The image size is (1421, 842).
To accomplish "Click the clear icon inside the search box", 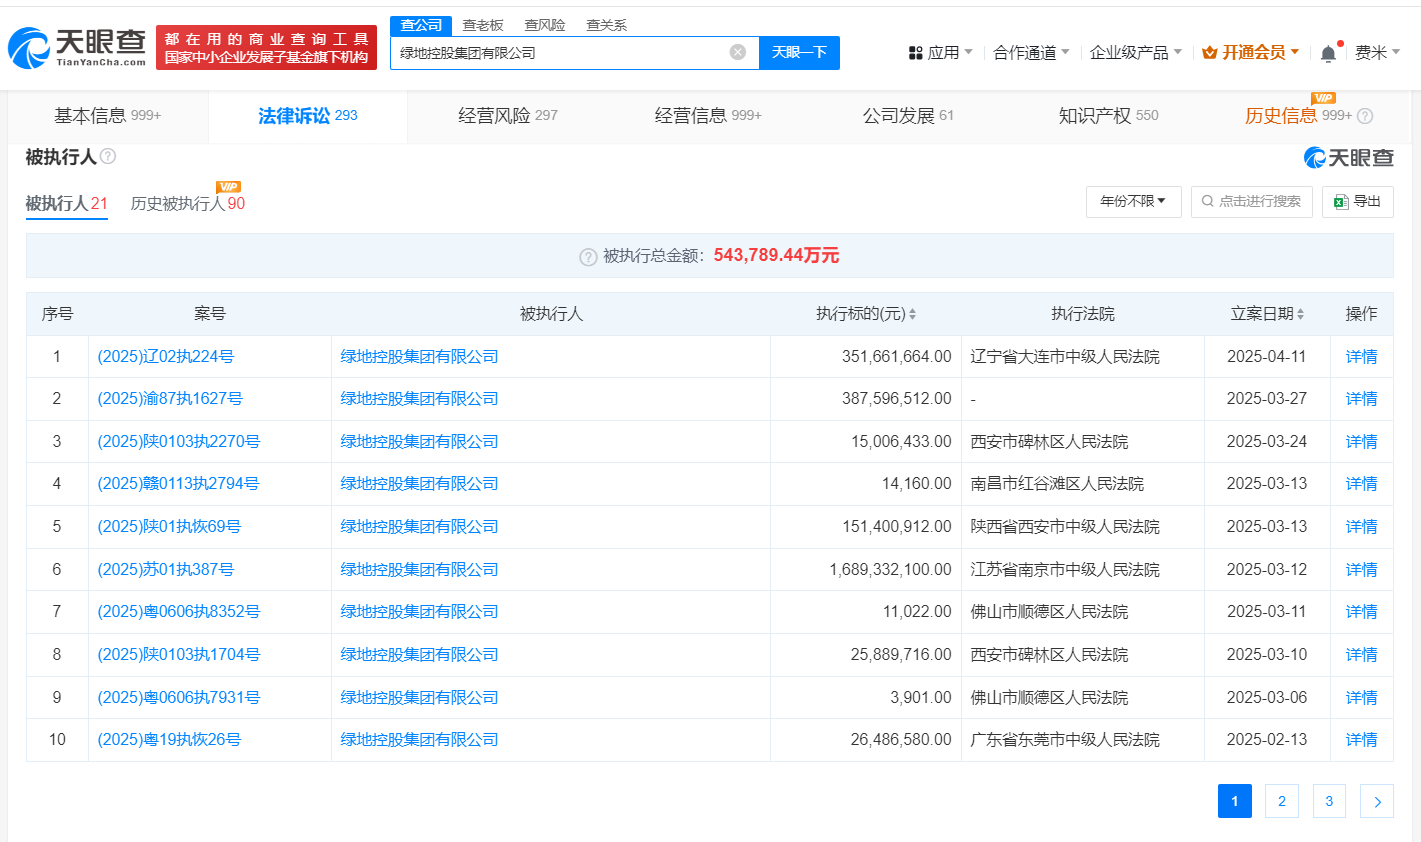I will click(737, 52).
